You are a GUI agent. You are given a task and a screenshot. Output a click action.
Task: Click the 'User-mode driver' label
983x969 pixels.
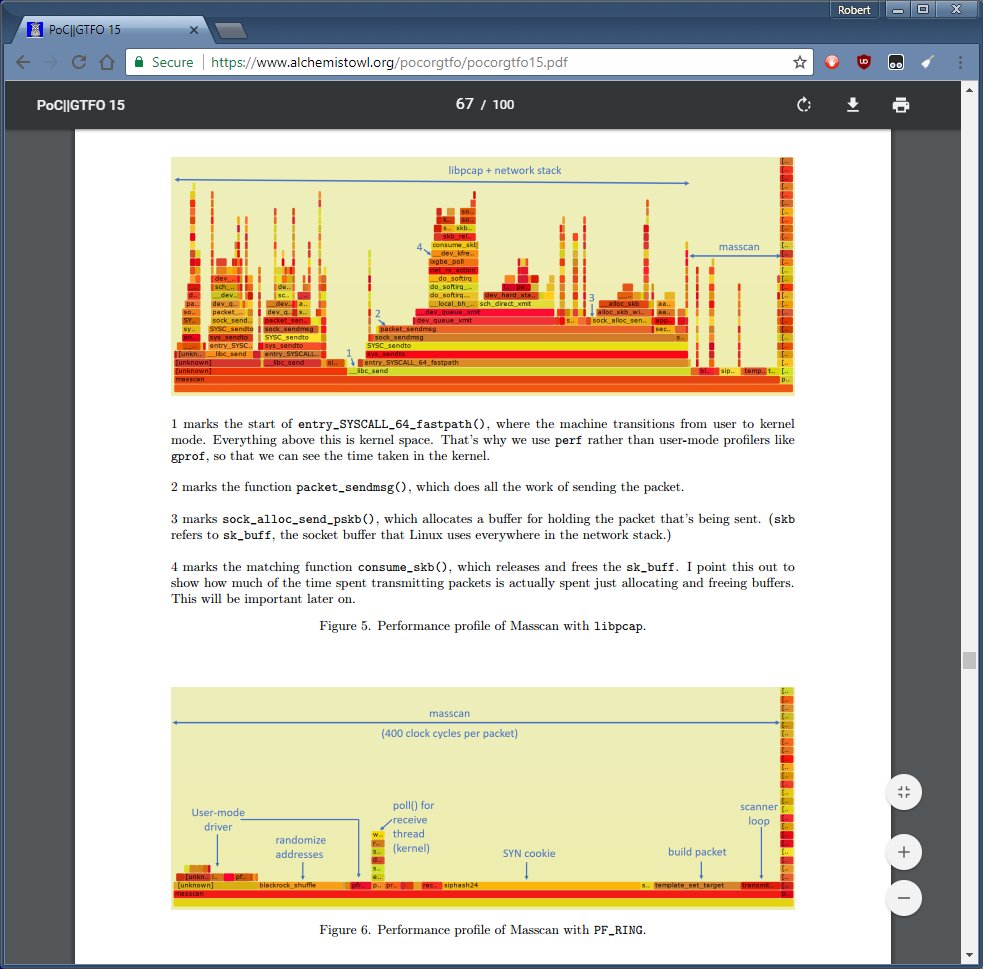[x=218, y=819]
